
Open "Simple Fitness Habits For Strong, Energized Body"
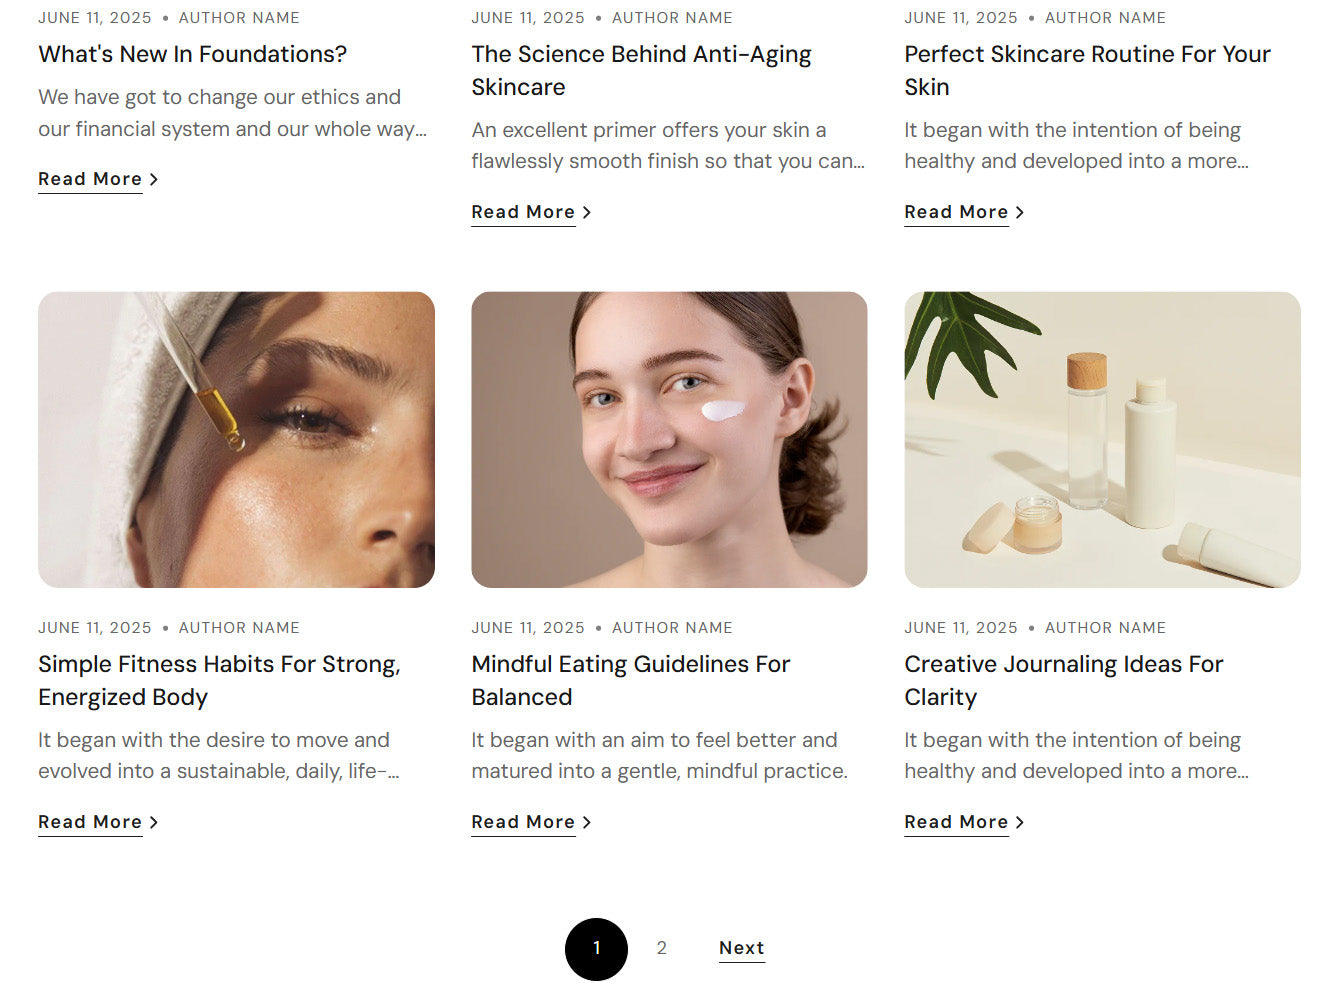pos(219,680)
